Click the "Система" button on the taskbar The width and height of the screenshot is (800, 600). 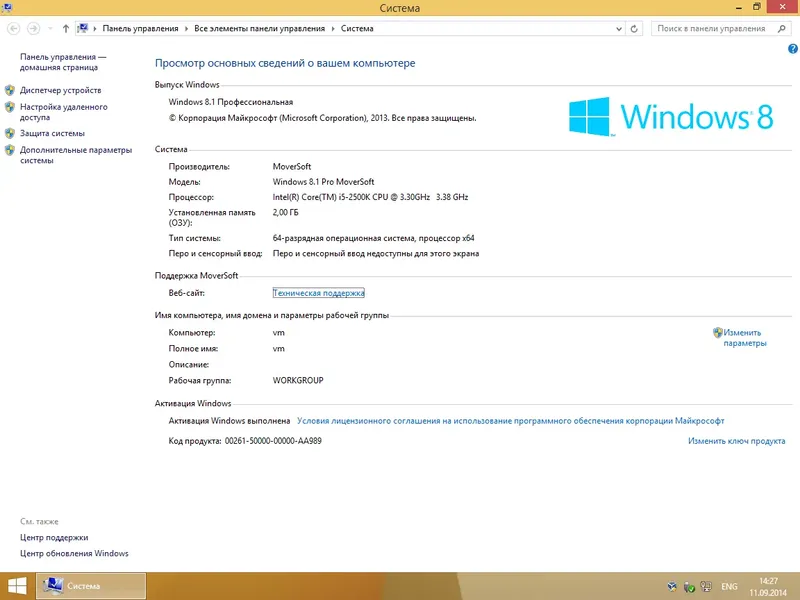tap(80, 586)
